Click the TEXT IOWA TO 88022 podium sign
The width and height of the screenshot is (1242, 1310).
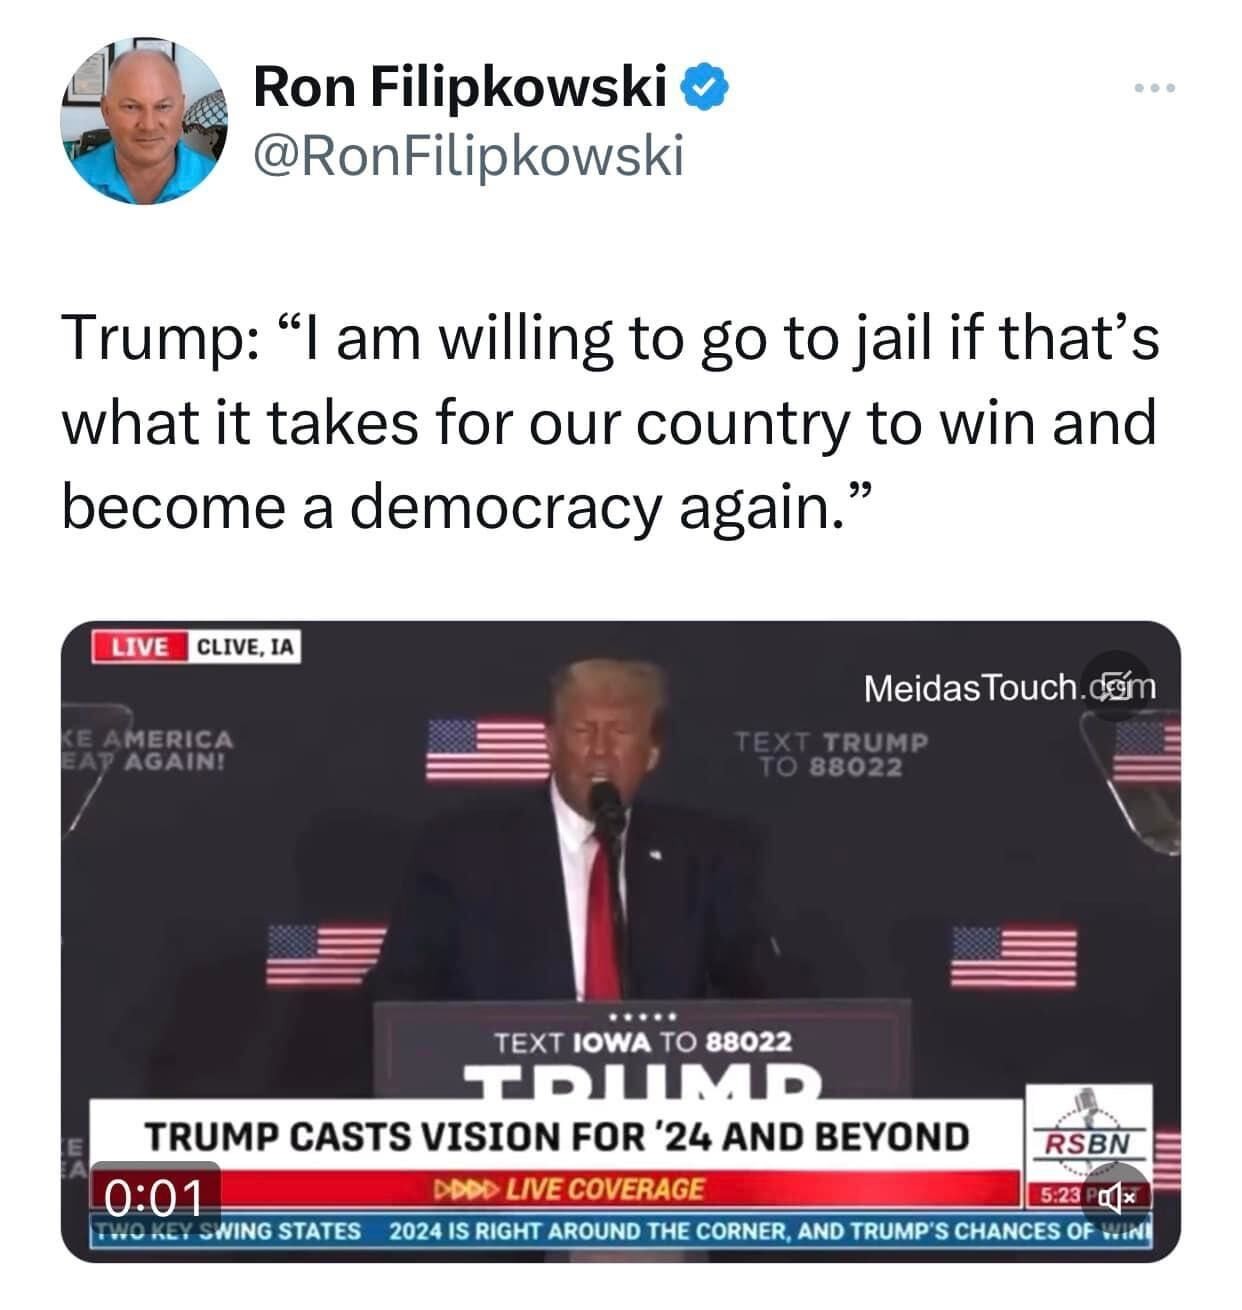click(x=643, y=1042)
